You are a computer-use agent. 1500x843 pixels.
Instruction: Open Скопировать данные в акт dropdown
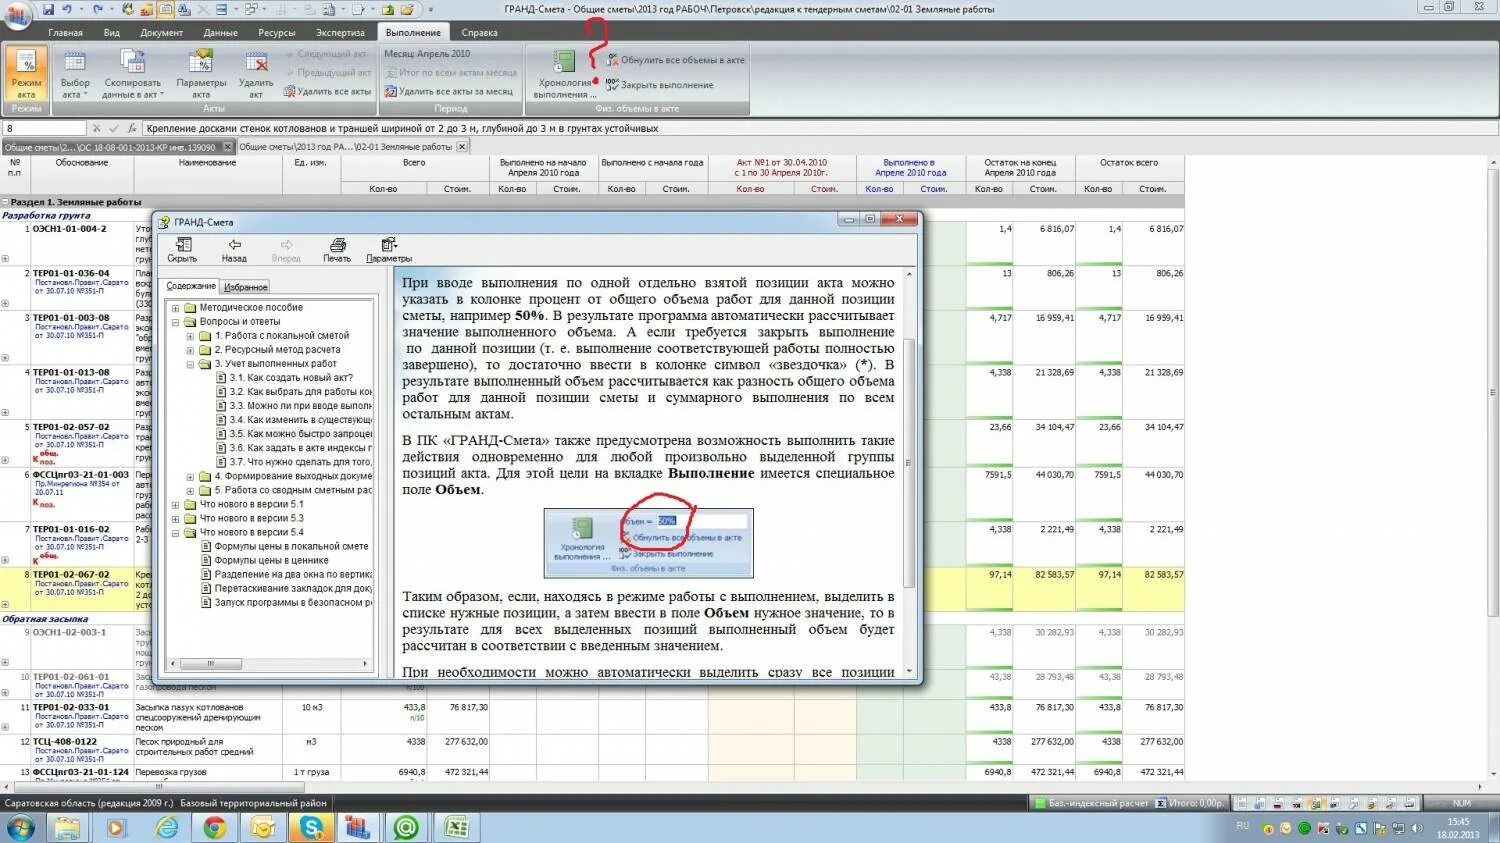coord(132,73)
